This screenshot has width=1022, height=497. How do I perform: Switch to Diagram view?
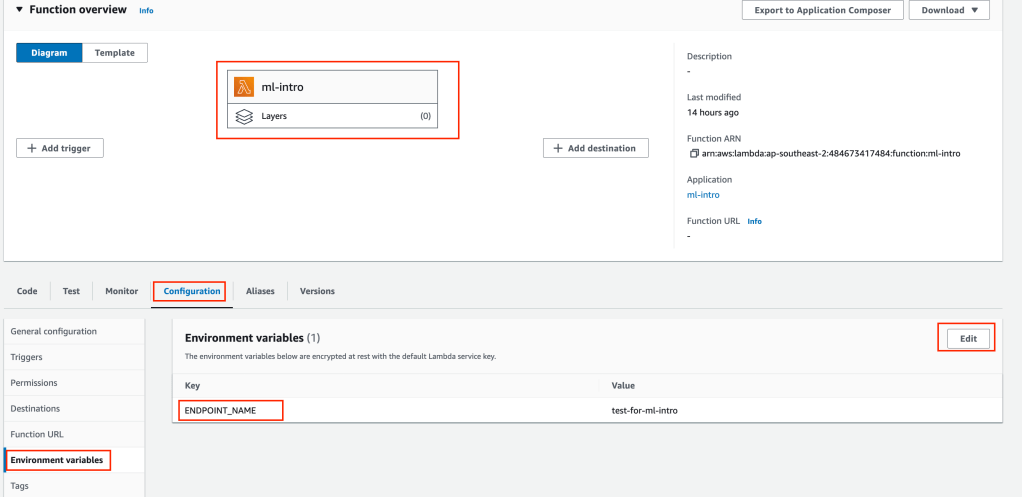[49, 53]
